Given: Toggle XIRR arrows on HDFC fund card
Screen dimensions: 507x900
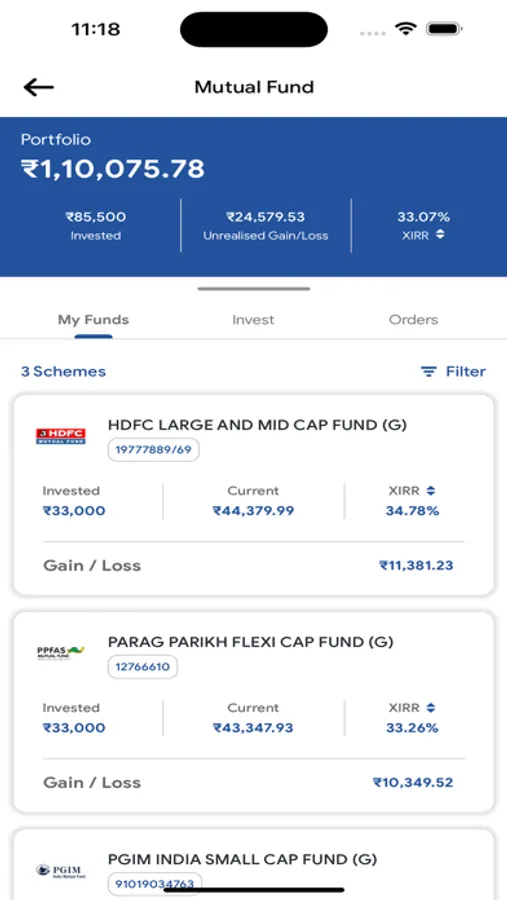Looking at the screenshot, I should pyautogui.click(x=431, y=491).
